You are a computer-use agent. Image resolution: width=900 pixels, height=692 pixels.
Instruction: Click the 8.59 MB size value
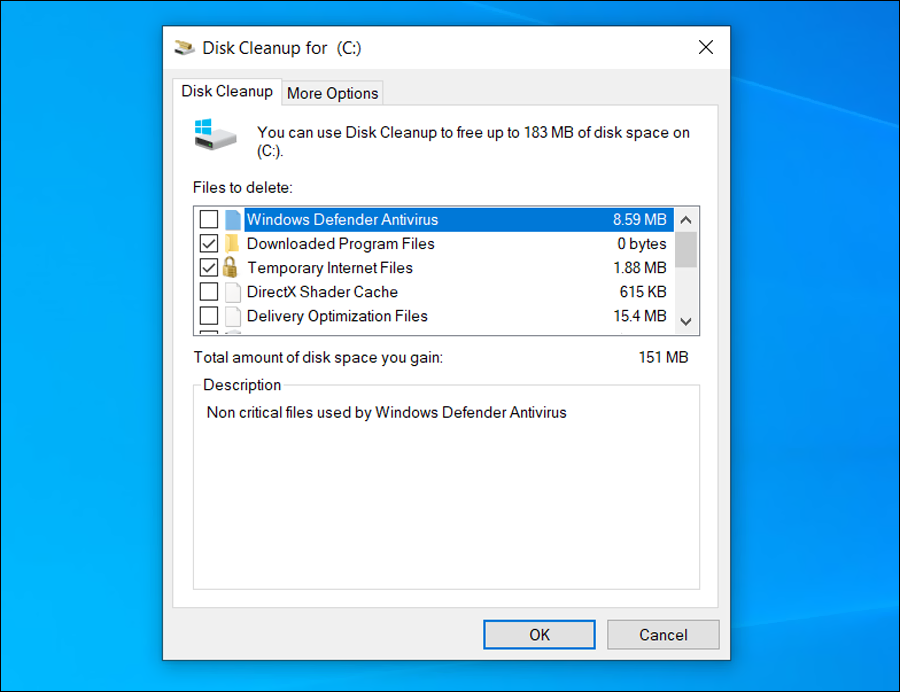pyautogui.click(x=639, y=220)
